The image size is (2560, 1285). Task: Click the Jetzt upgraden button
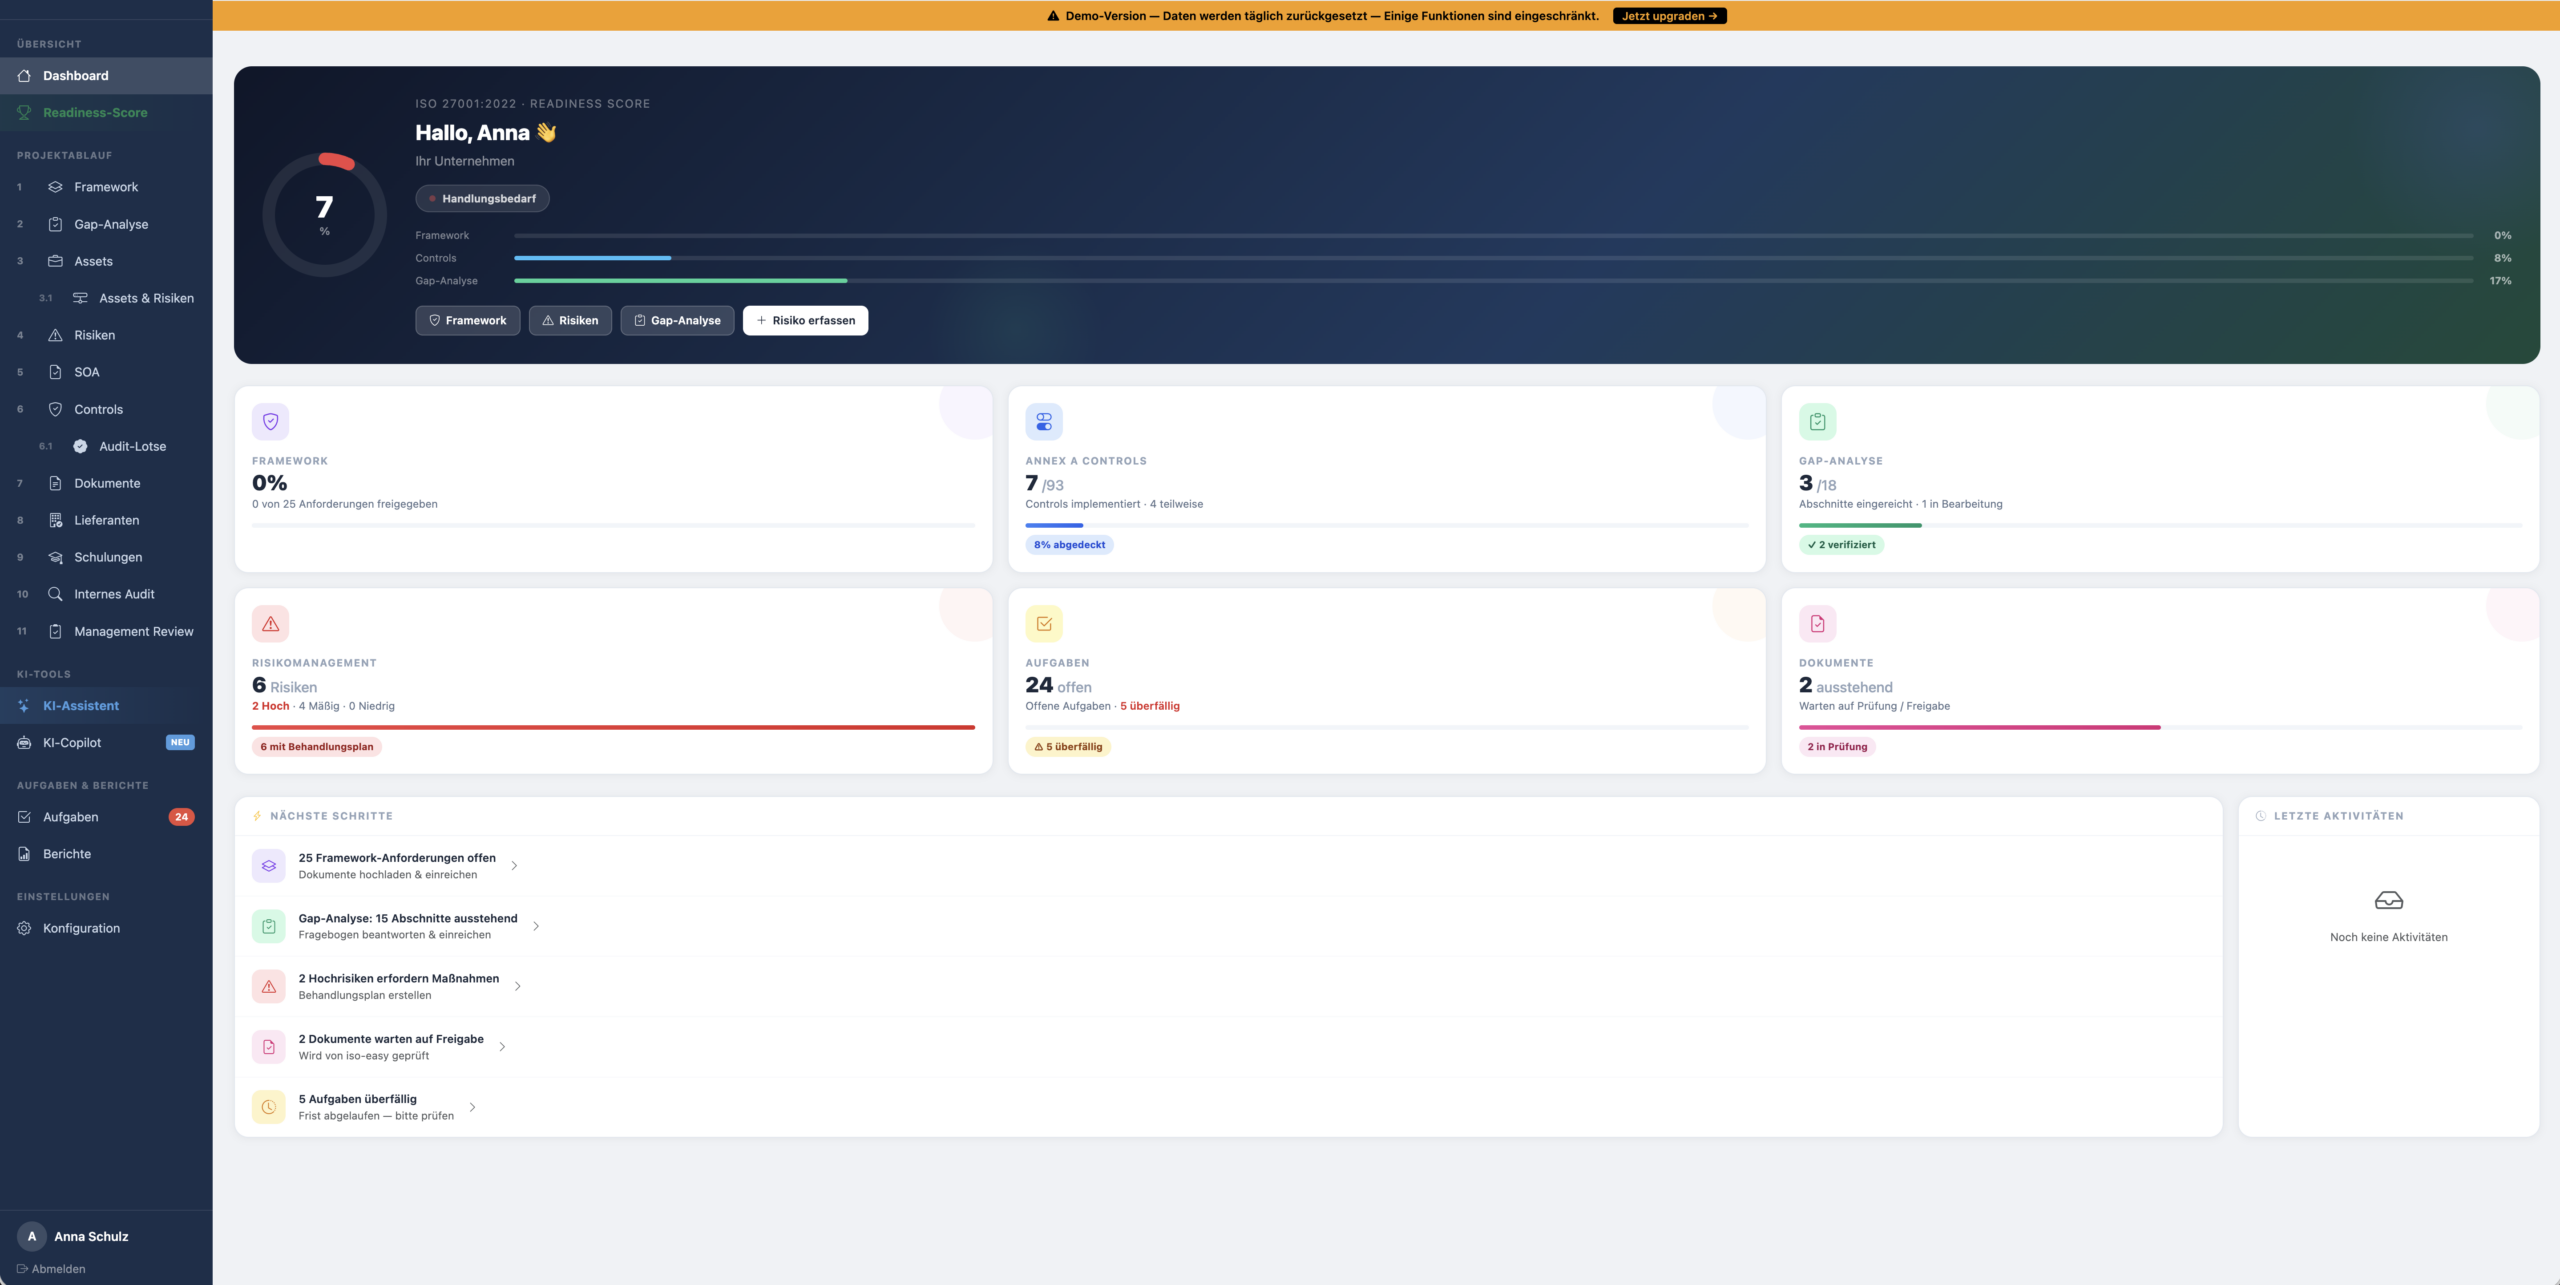click(1668, 15)
